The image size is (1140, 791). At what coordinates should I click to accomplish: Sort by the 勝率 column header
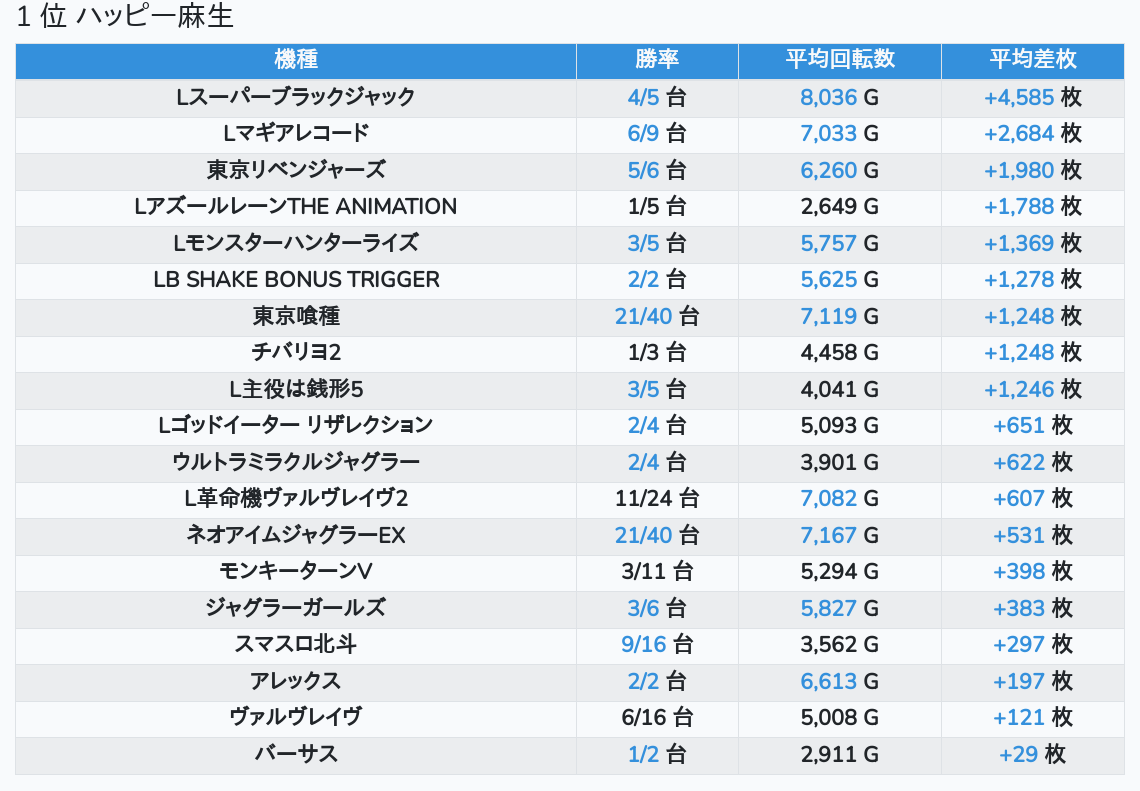click(x=657, y=60)
